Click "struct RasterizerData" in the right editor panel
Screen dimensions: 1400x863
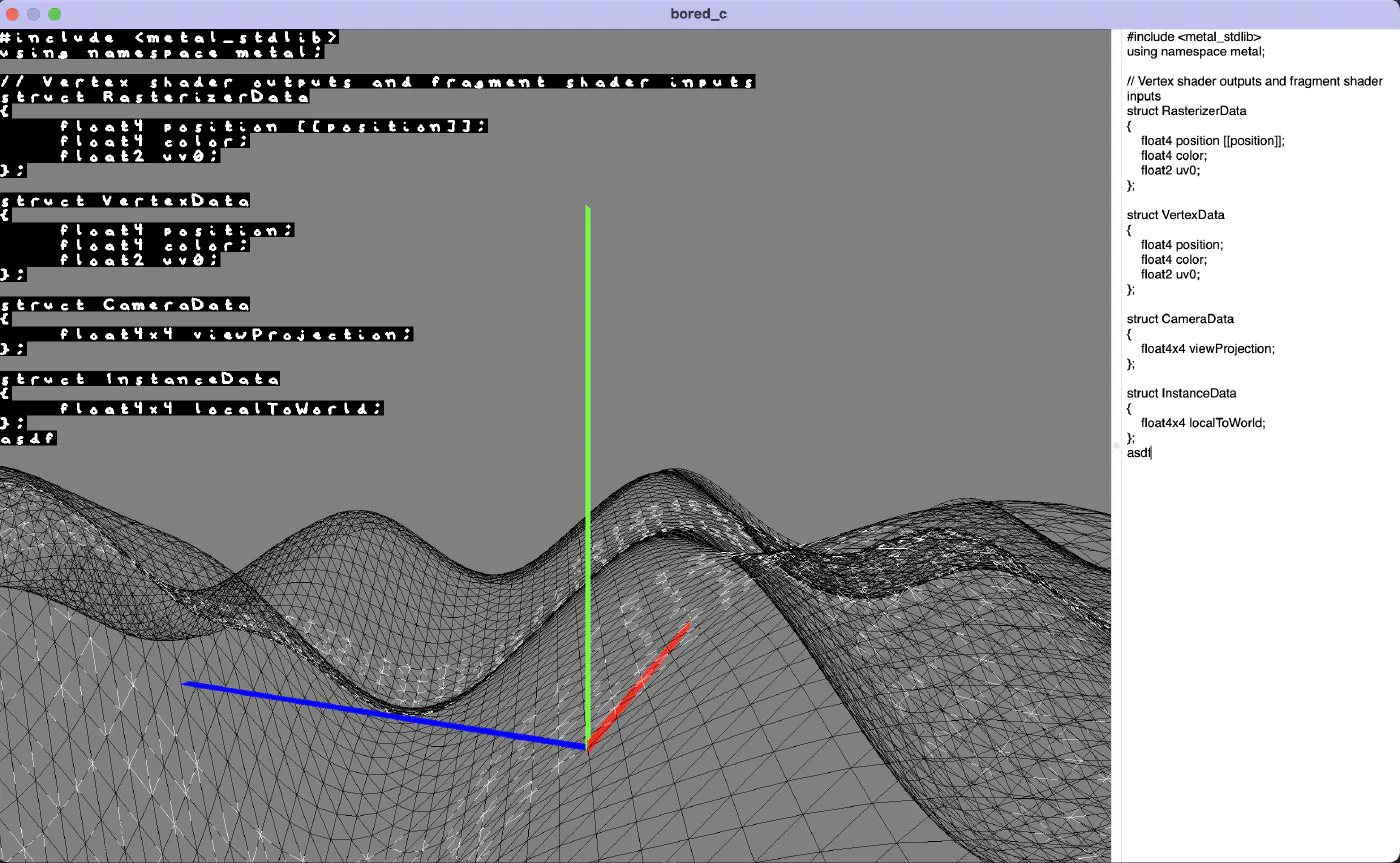(x=1186, y=111)
